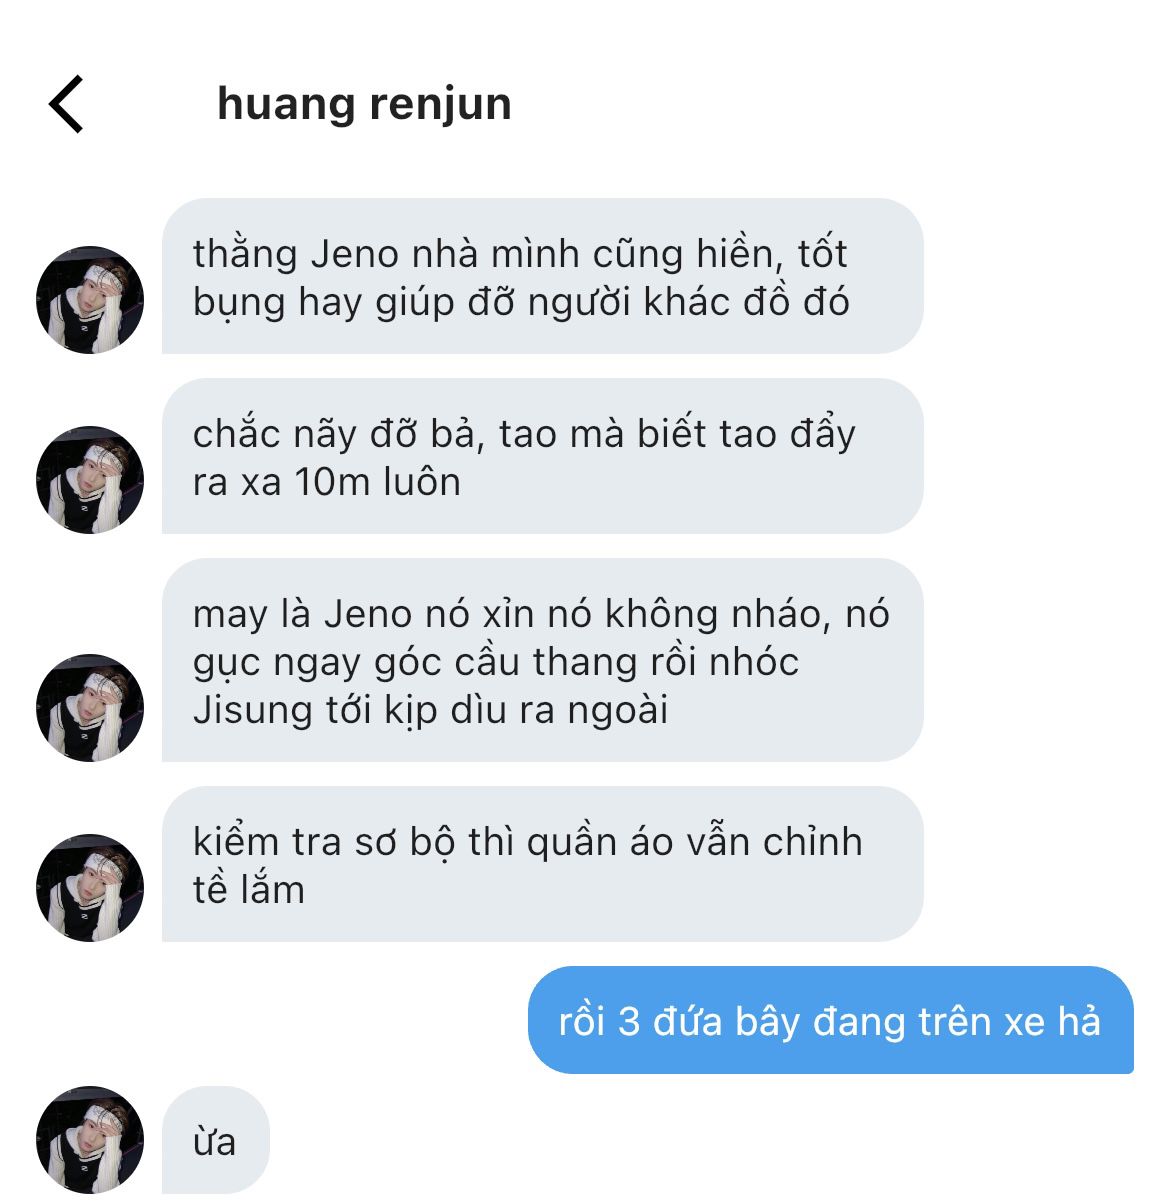Tap avatar beside the 'kiểm tra sơ bộ' message
This screenshot has width=1169, height=1202.
click(90, 888)
